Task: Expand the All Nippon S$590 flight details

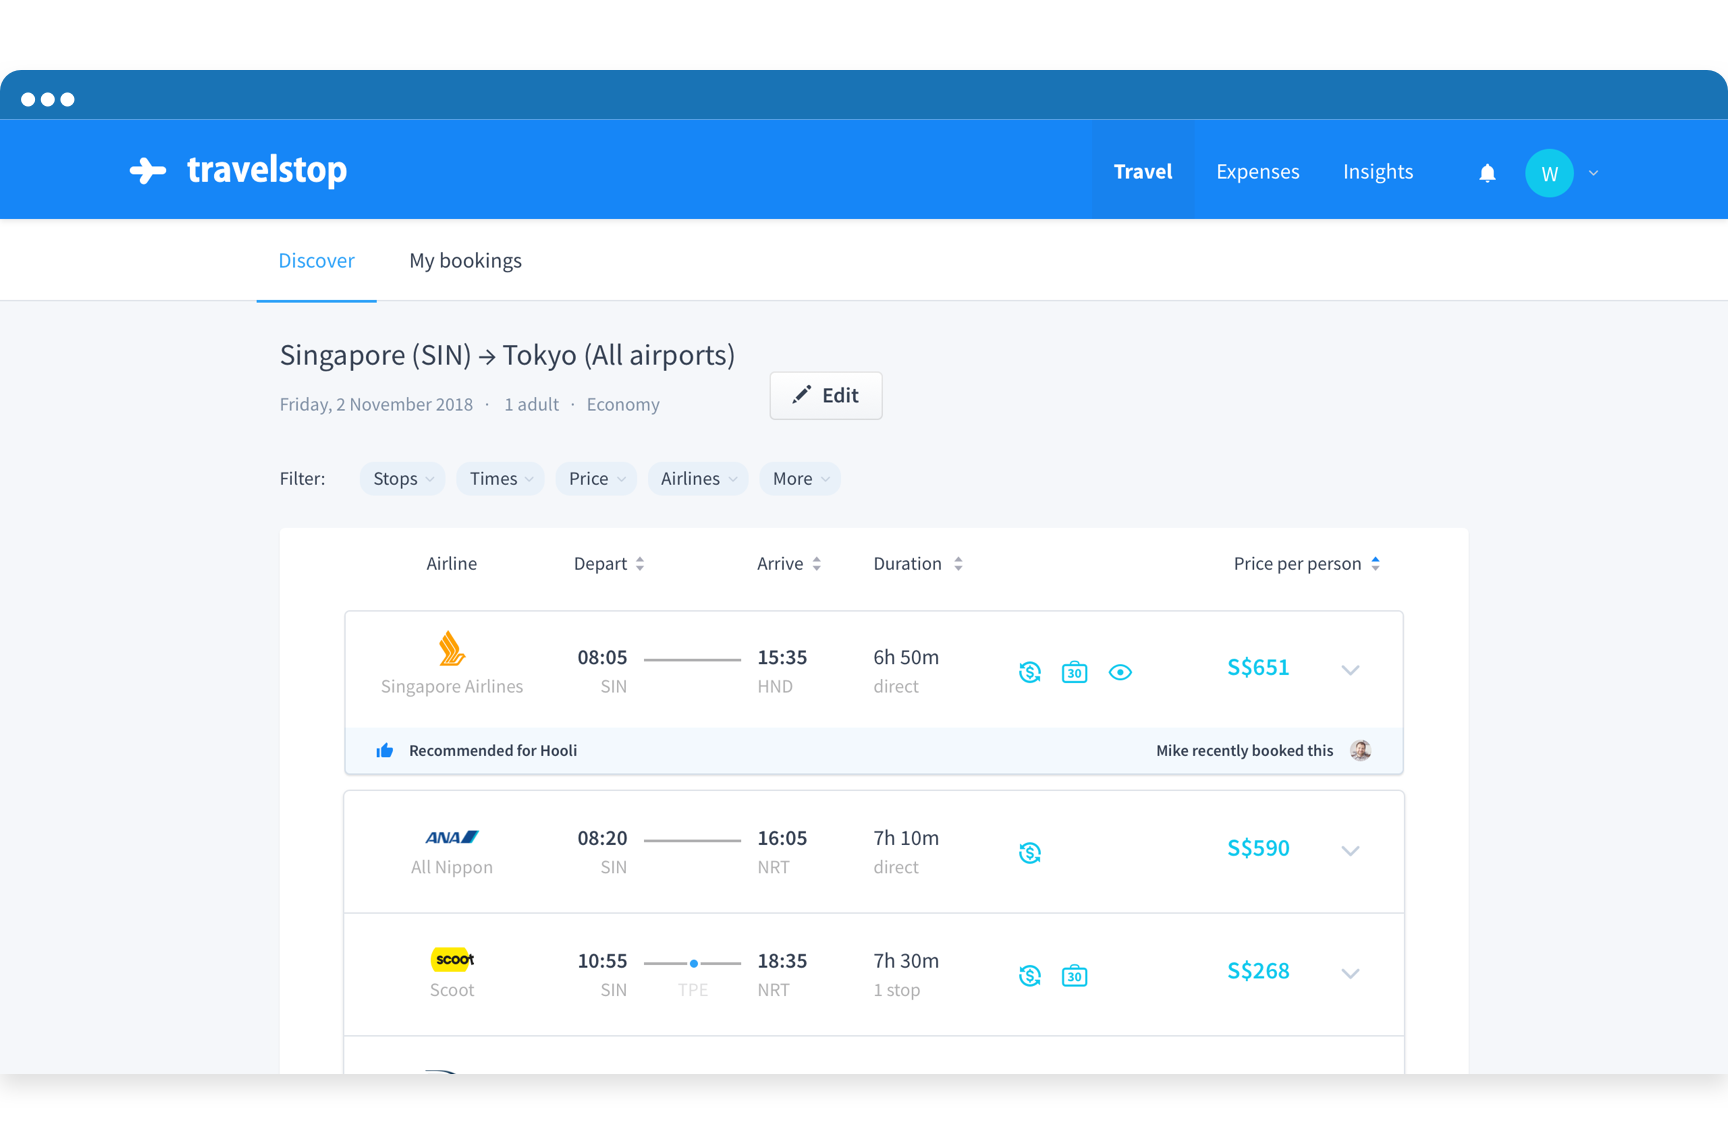Action: (1350, 851)
